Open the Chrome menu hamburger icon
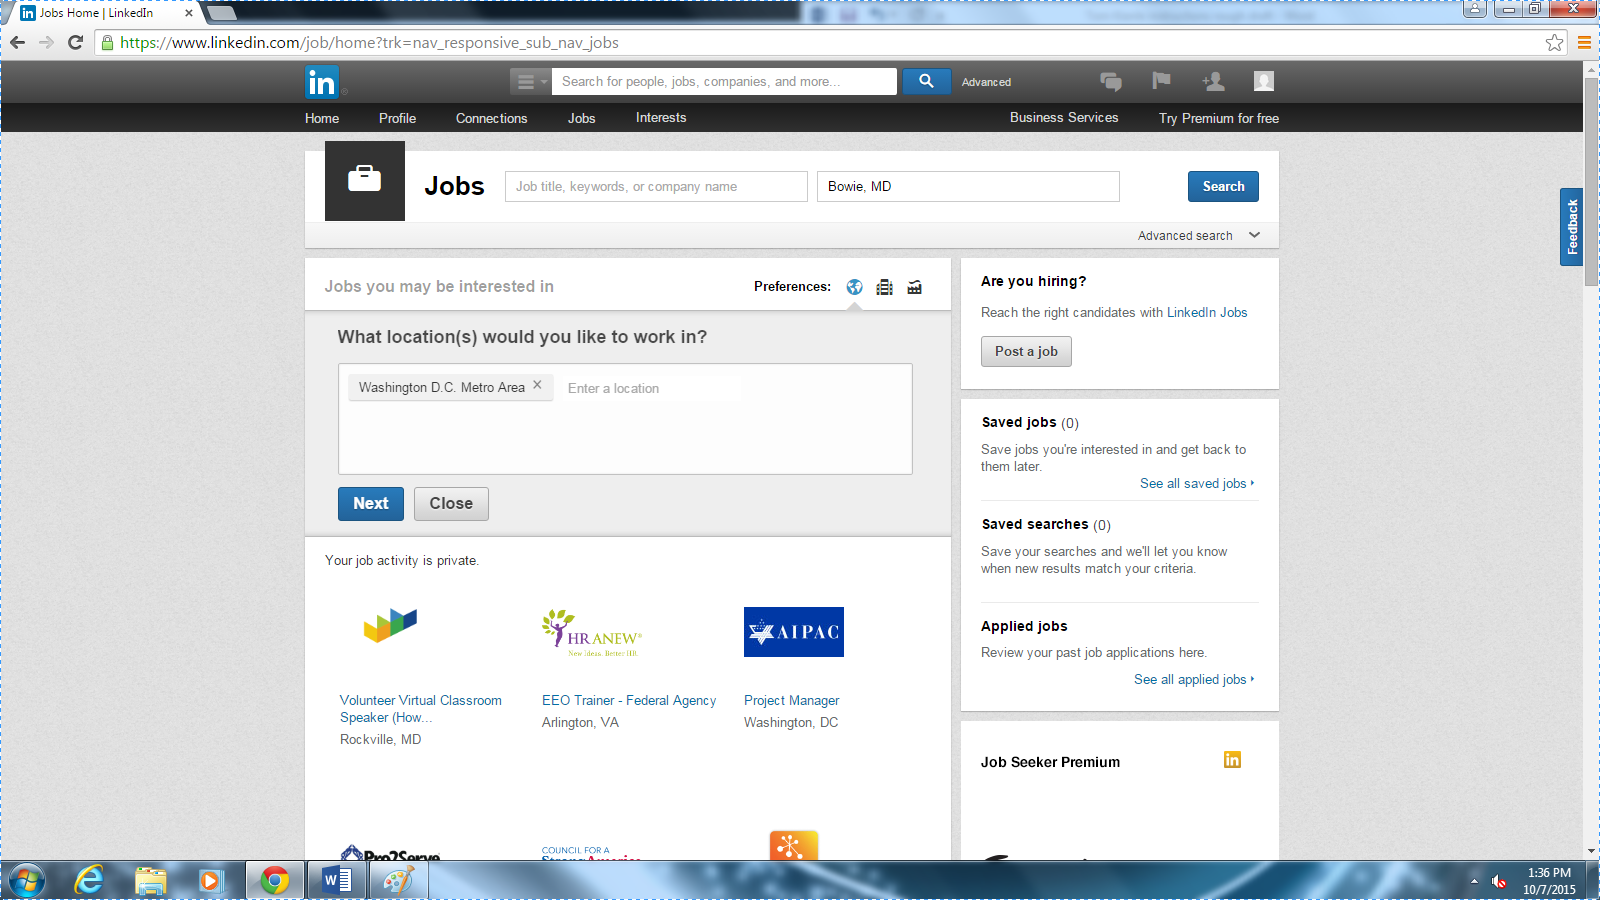The height and width of the screenshot is (900, 1600). (1584, 42)
